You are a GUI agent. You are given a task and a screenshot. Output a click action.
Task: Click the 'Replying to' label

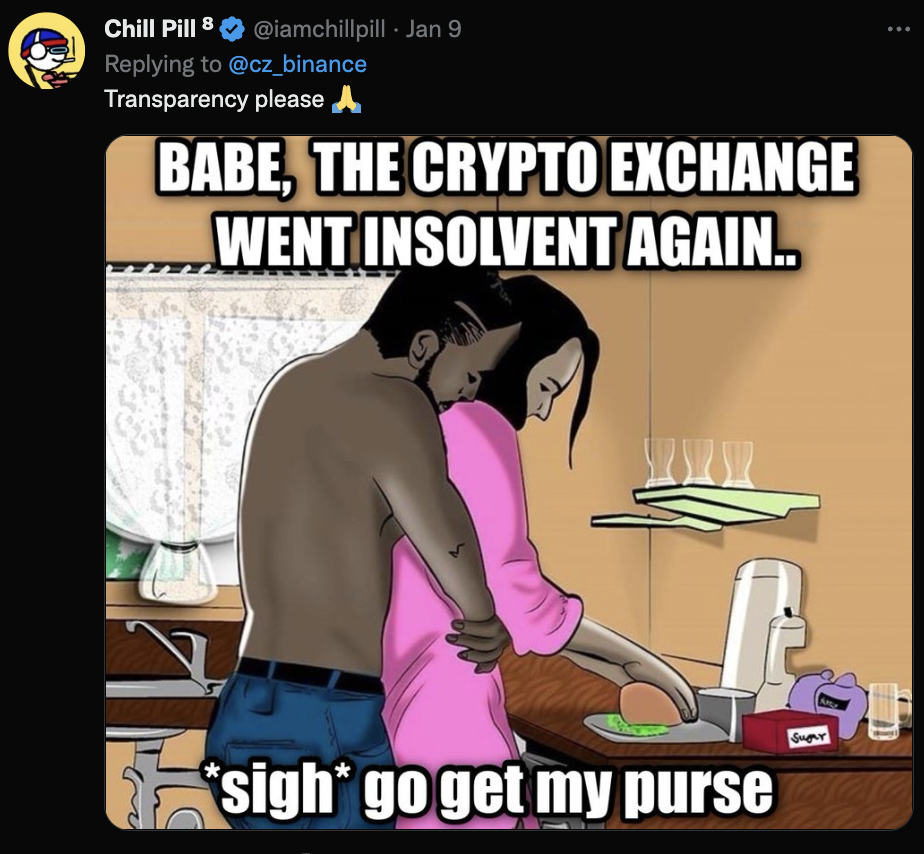click(163, 64)
